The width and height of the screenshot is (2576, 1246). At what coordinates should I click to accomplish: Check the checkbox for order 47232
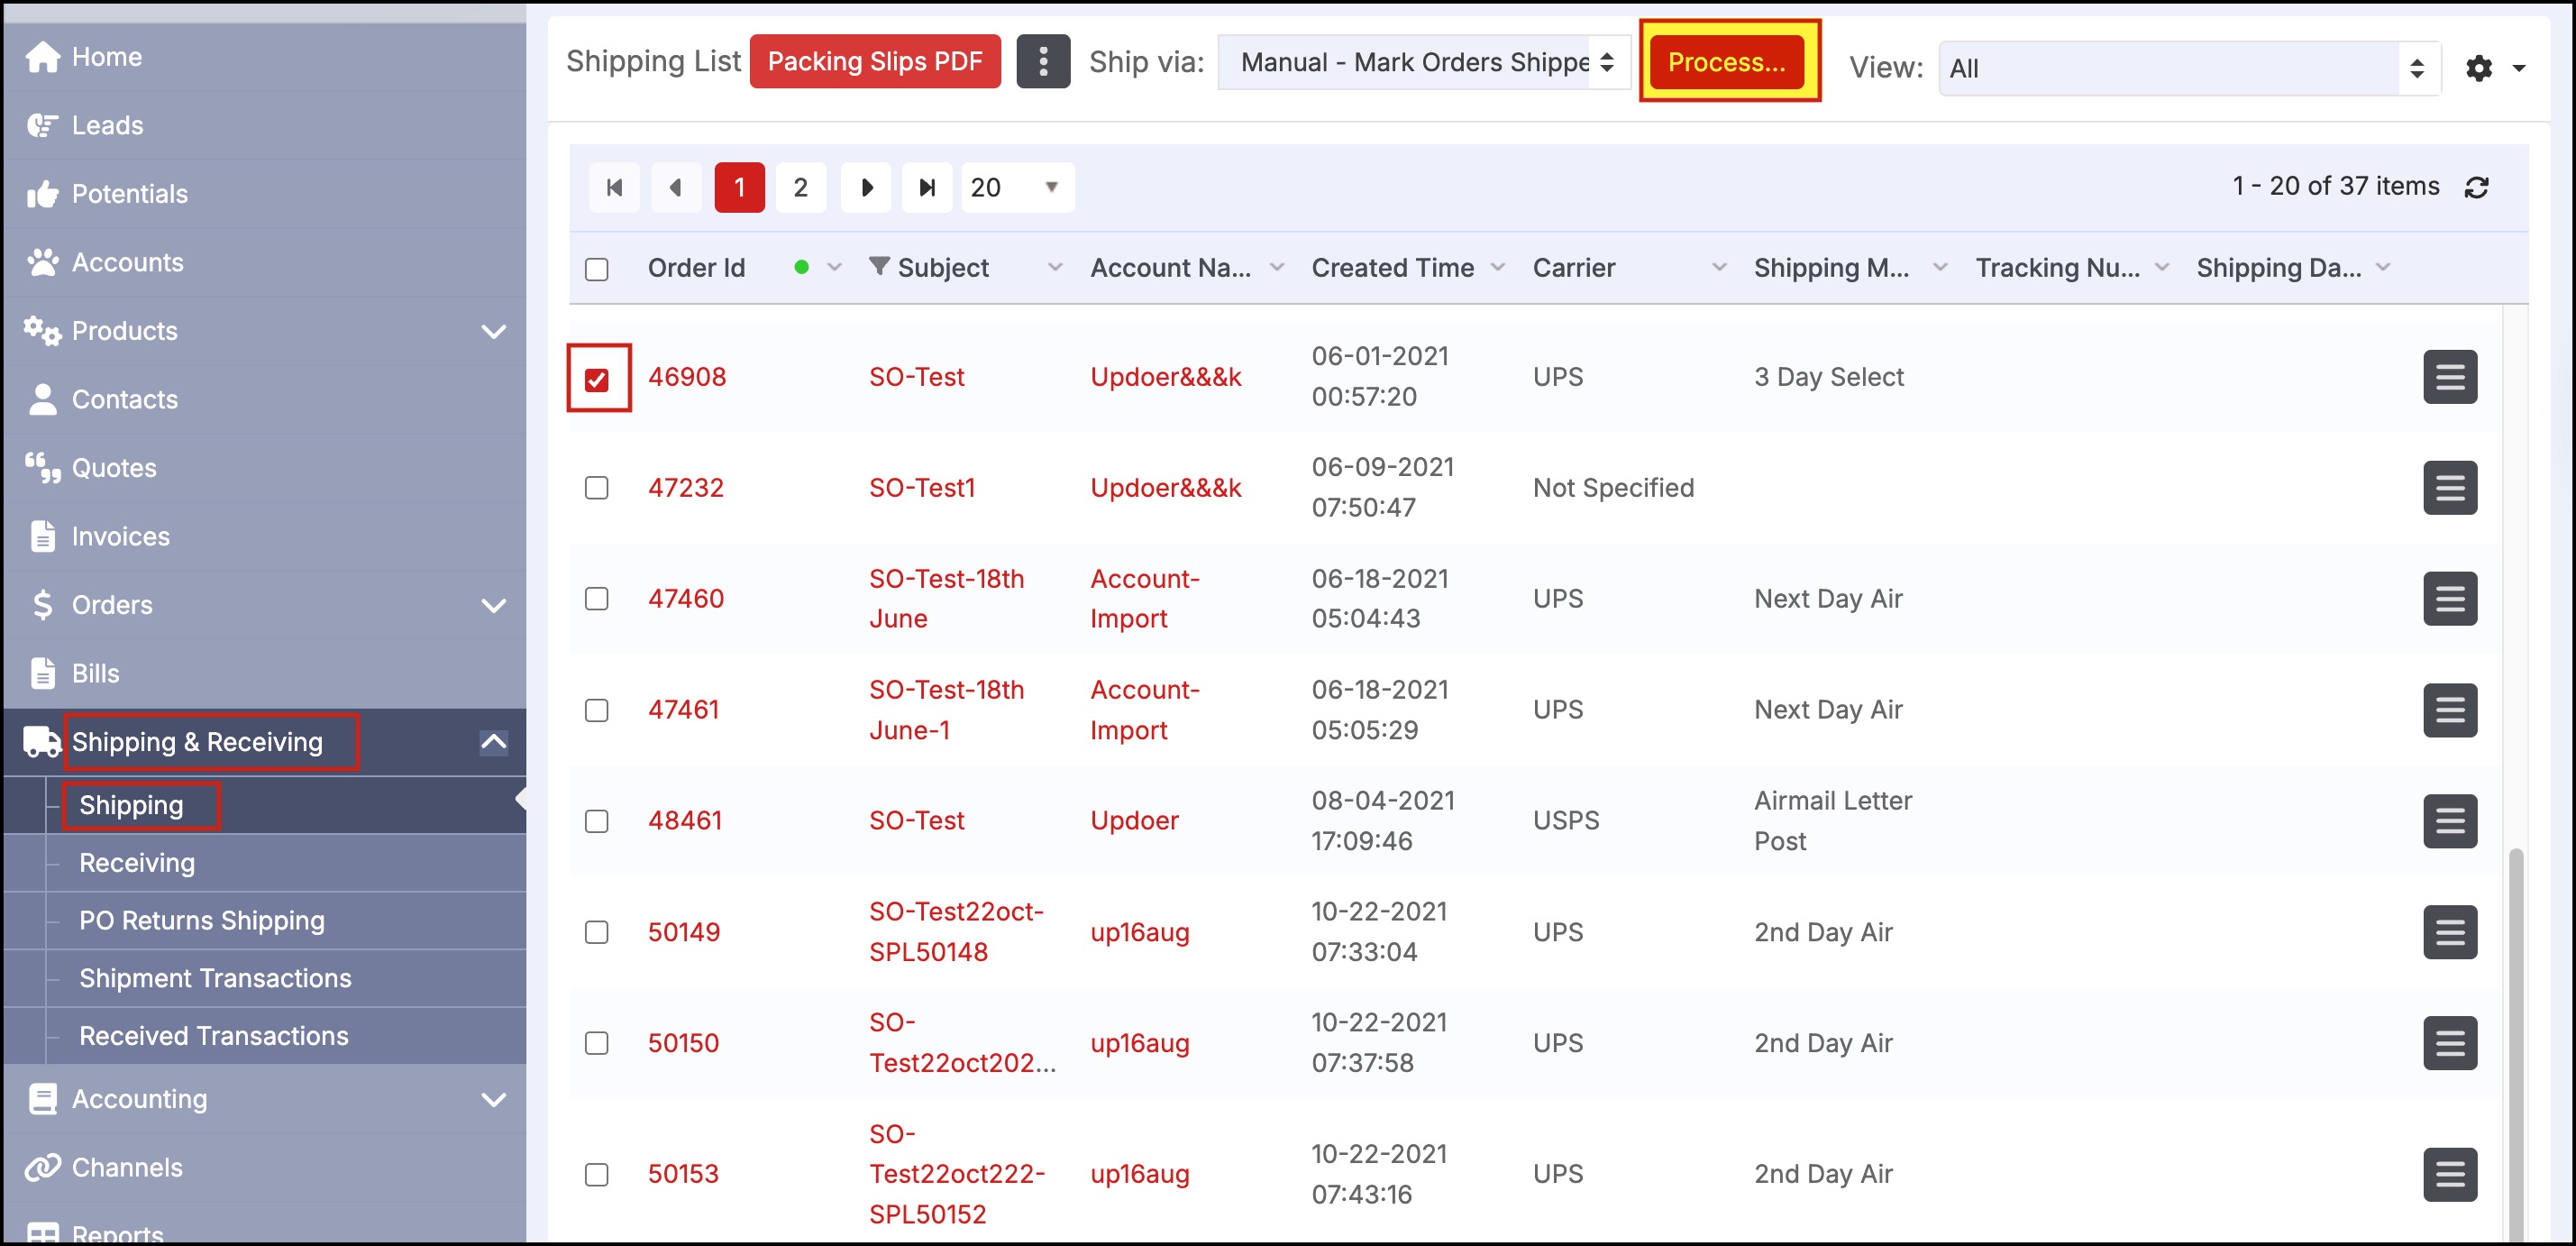(597, 488)
